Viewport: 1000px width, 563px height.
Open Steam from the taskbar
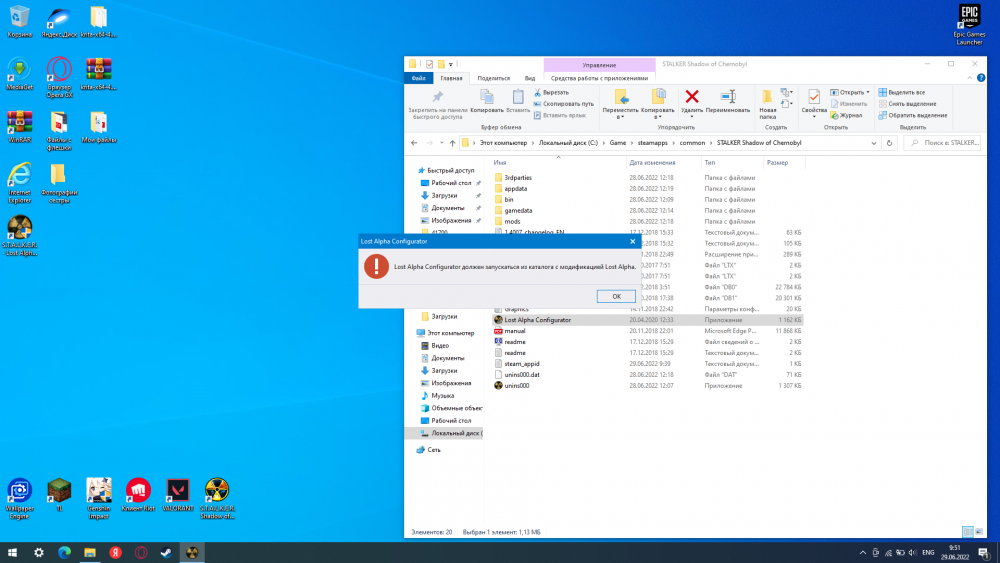pos(167,552)
